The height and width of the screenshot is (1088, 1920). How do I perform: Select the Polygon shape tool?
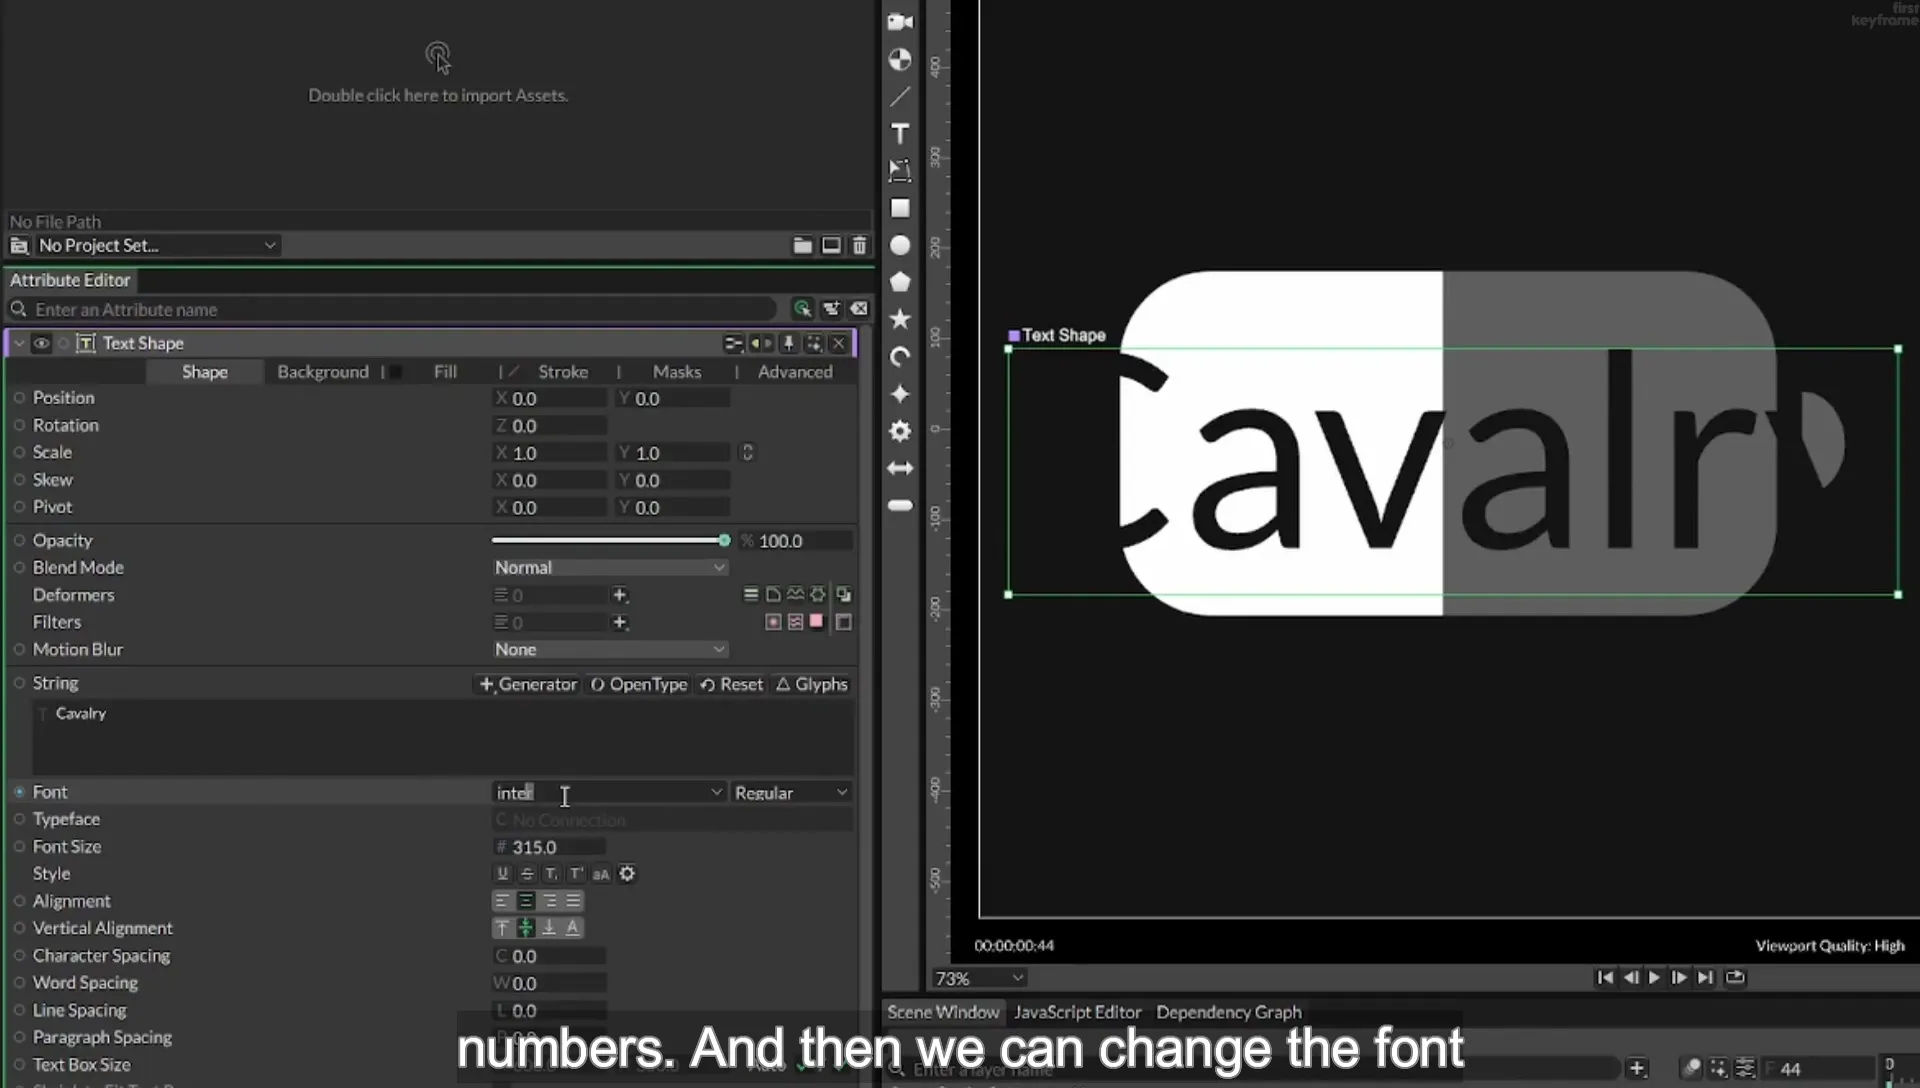point(900,282)
